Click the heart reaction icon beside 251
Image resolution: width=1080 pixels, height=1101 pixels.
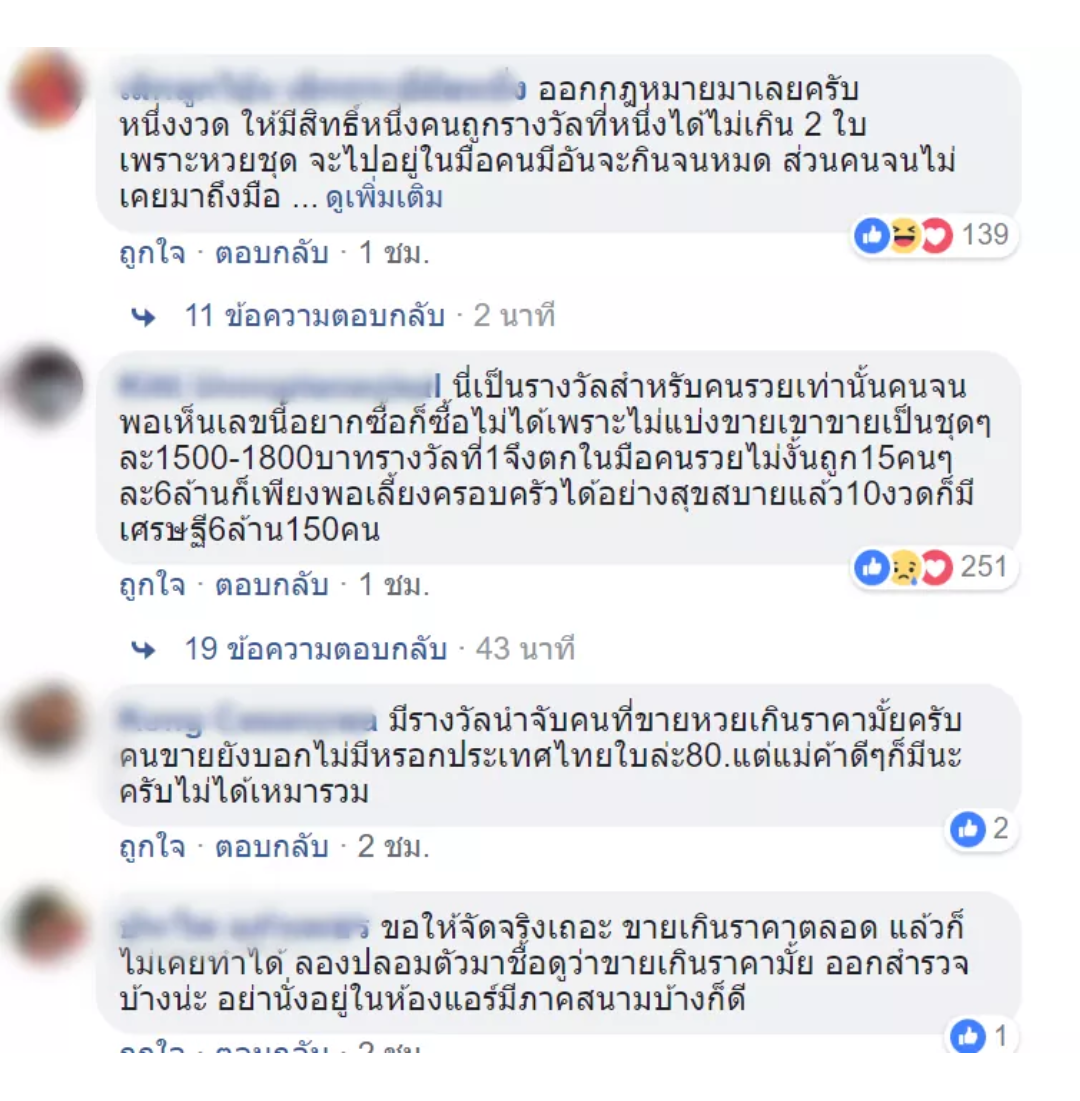pyautogui.click(x=936, y=567)
